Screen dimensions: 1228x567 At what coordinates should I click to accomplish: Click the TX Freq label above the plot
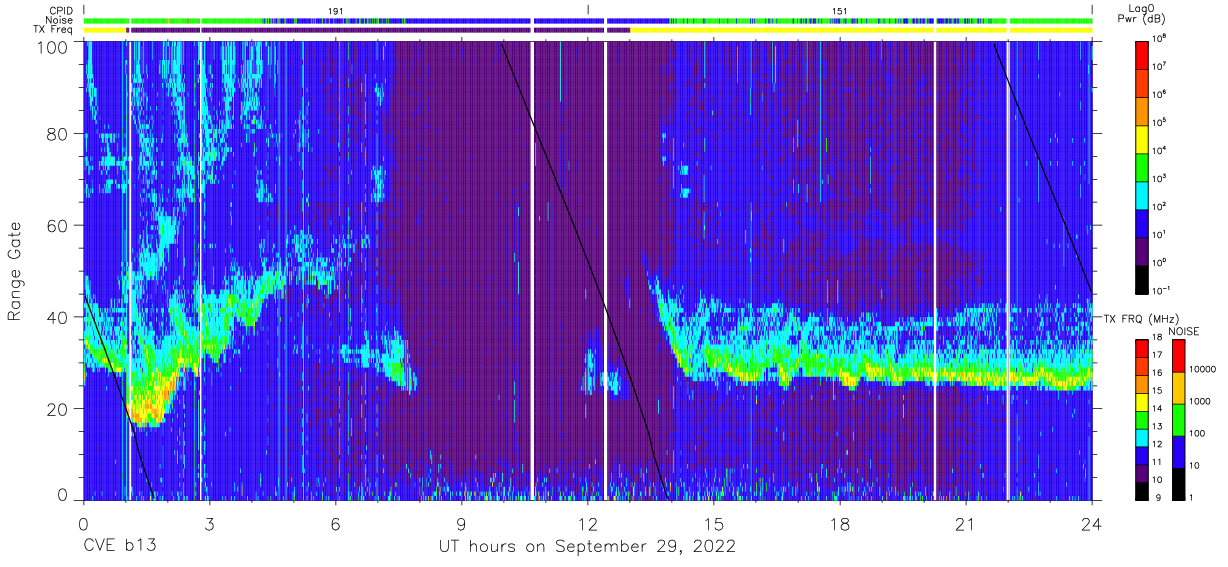coord(54,30)
